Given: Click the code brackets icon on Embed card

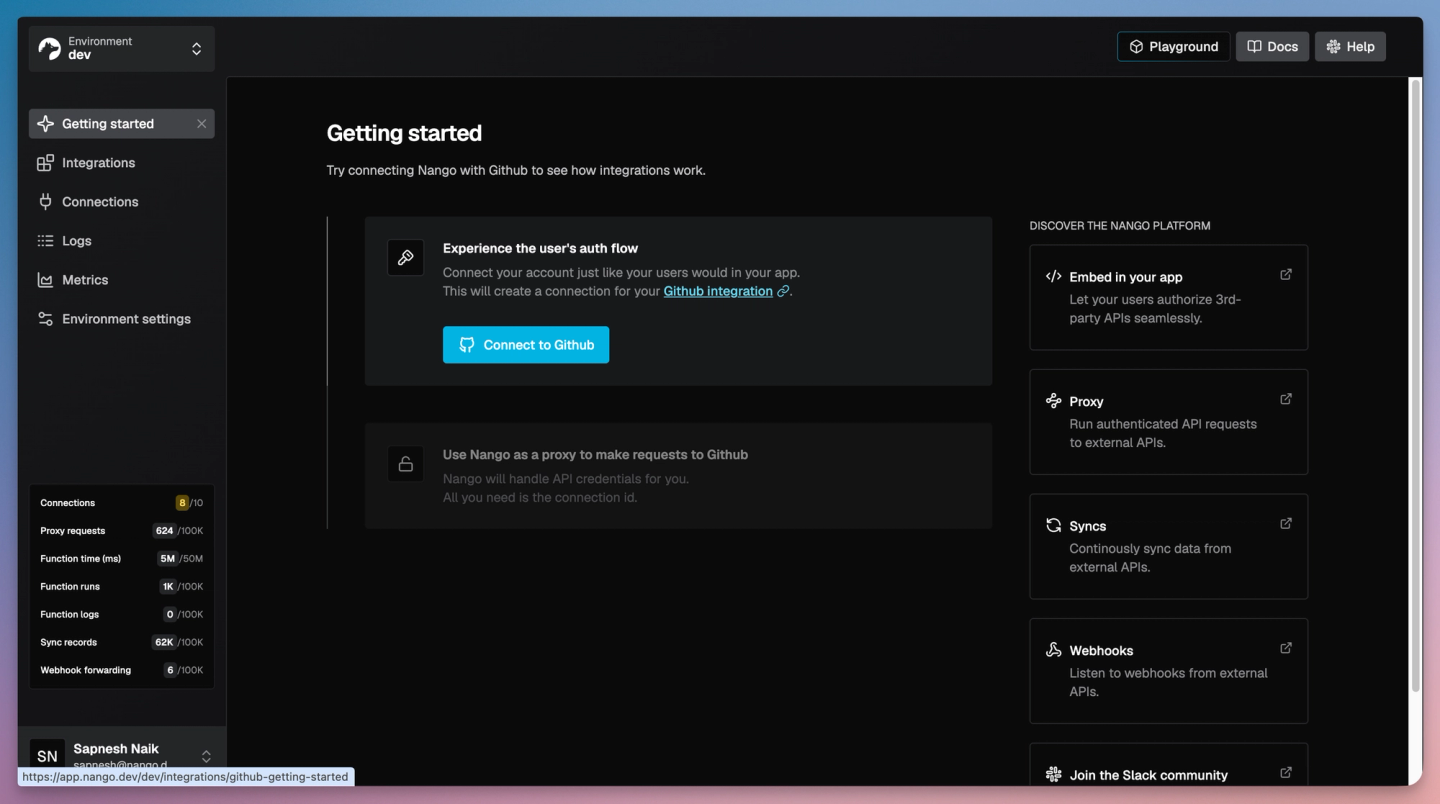Looking at the screenshot, I should [x=1053, y=277].
